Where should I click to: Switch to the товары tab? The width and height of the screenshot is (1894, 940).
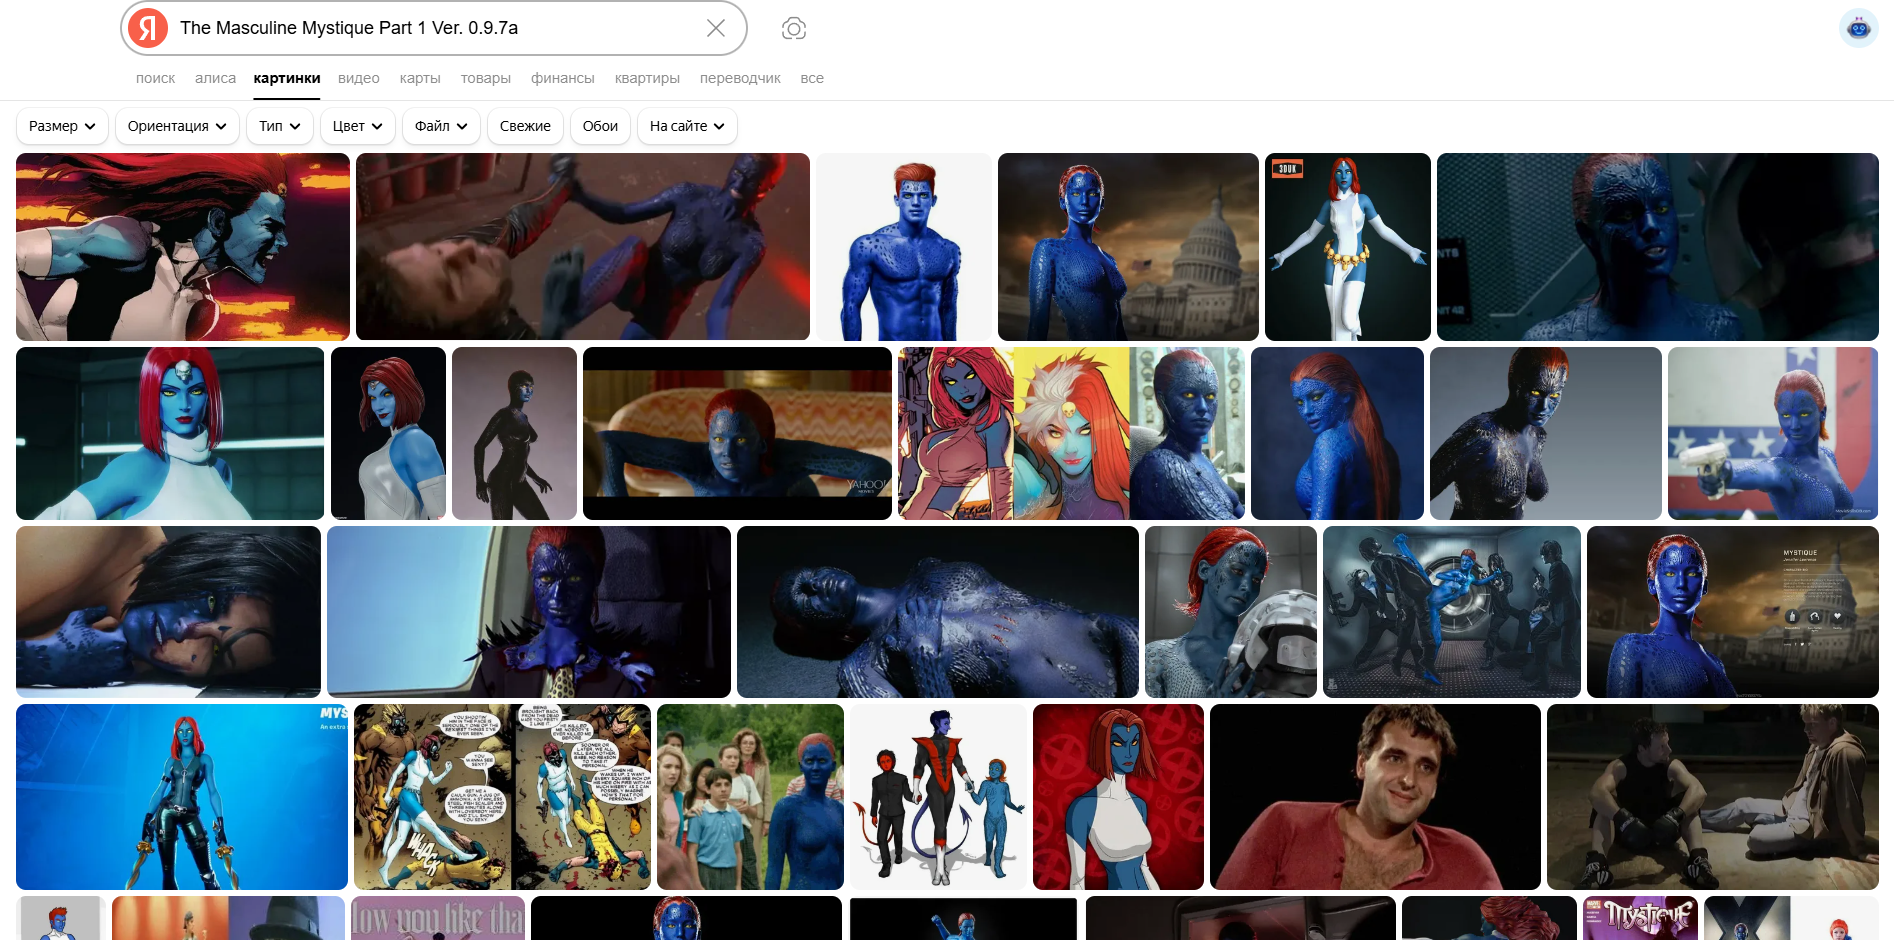tap(486, 78)
